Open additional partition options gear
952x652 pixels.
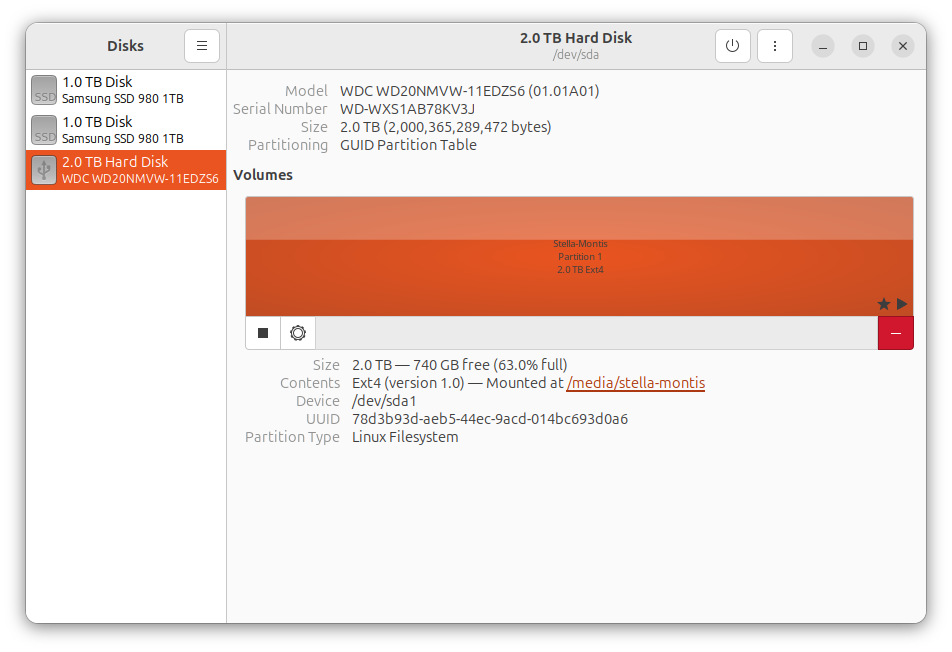[298, 333]
